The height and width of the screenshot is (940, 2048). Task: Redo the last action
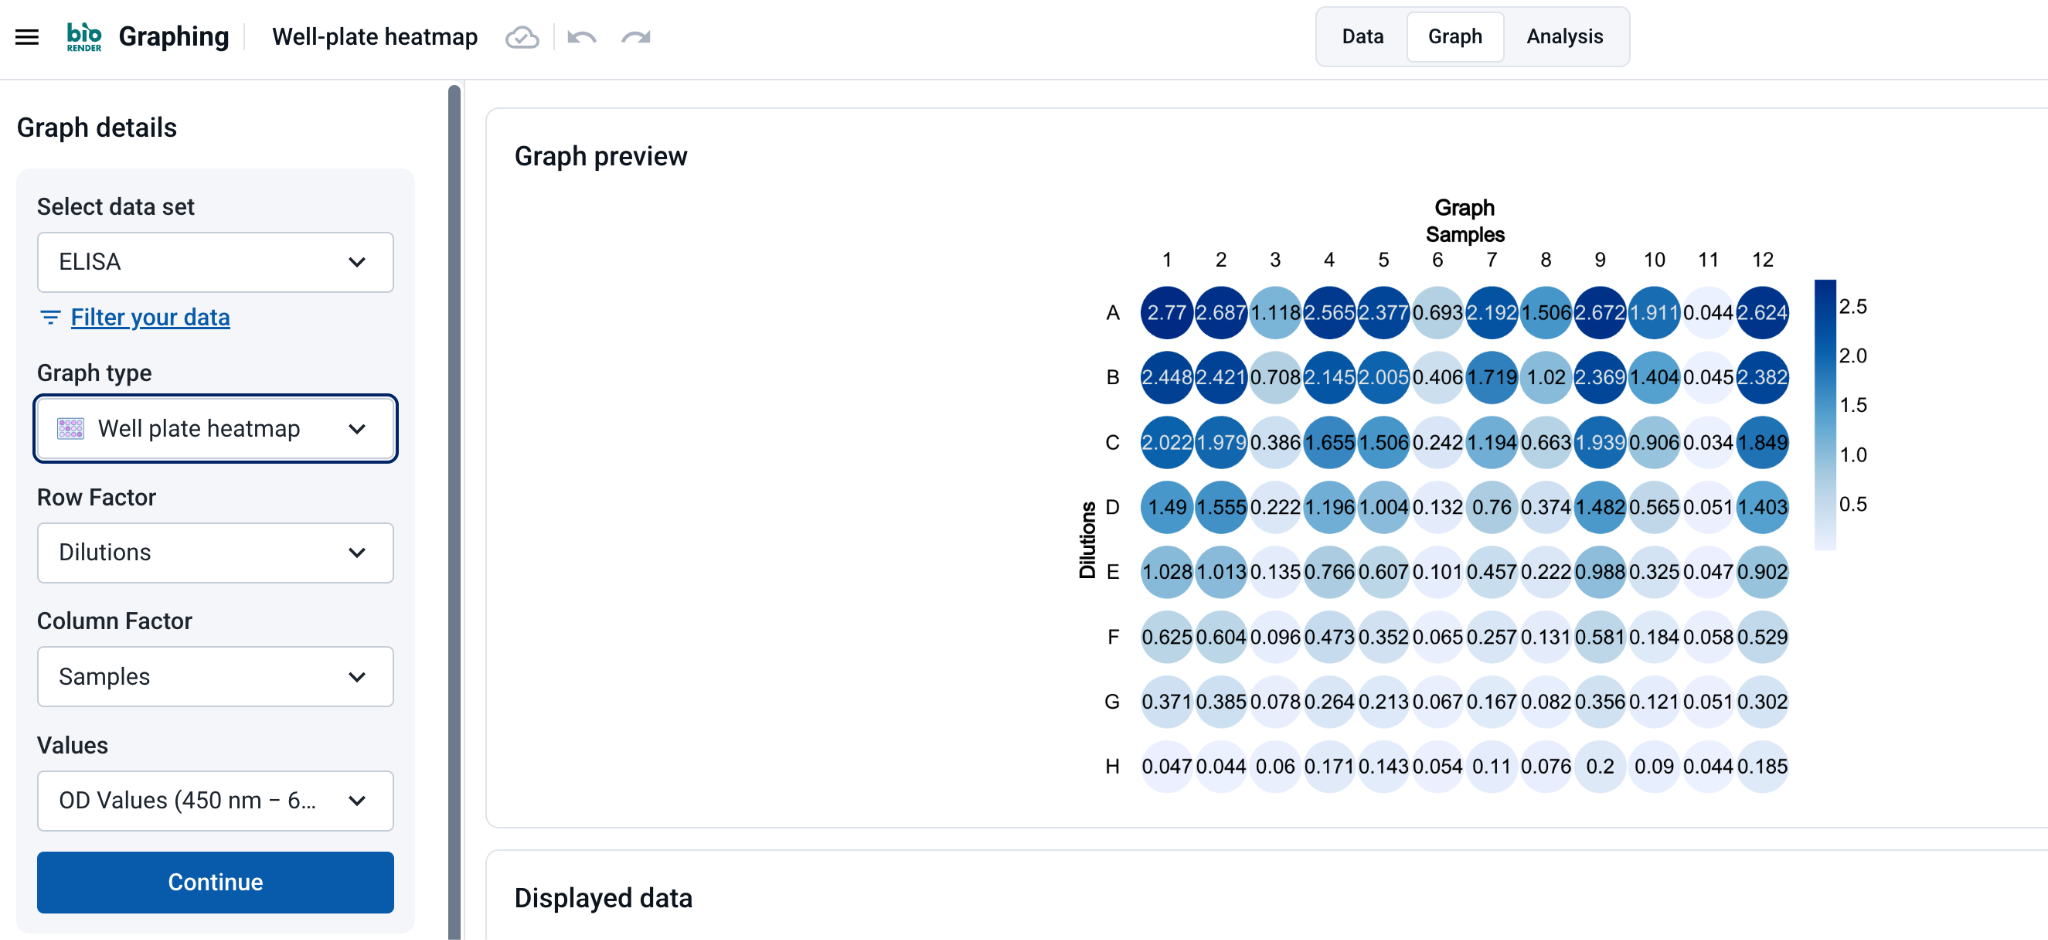[636, 37]
